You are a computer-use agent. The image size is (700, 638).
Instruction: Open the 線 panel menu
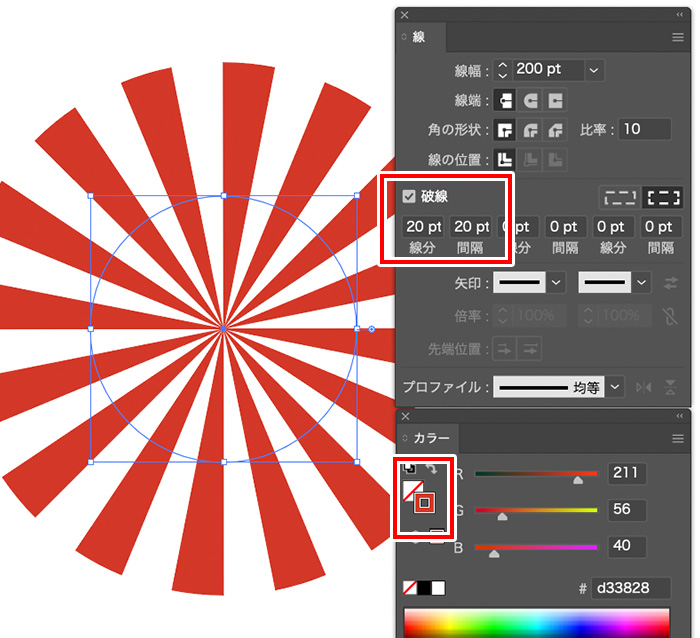point(678,38)
